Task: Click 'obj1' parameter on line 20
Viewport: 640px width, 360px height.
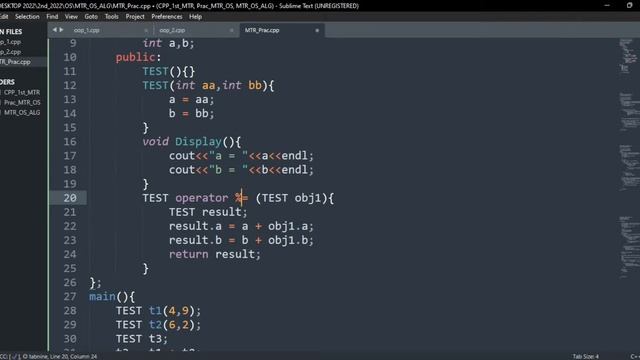Action: tap(308, 198)
